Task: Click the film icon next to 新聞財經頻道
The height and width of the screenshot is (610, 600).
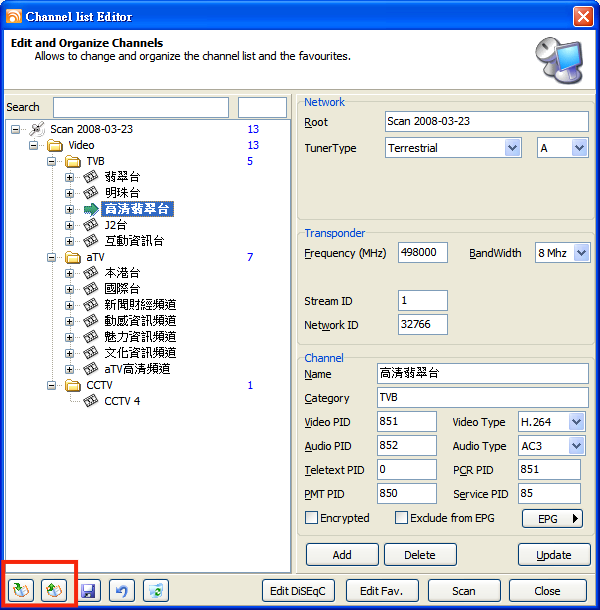Action: 91,305
